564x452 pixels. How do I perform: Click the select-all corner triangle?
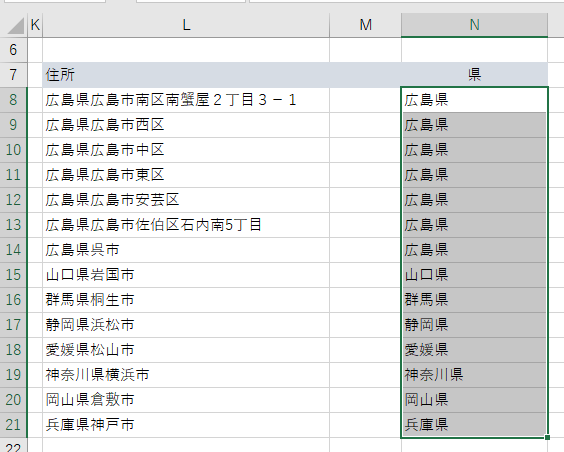tap(16, 26)
